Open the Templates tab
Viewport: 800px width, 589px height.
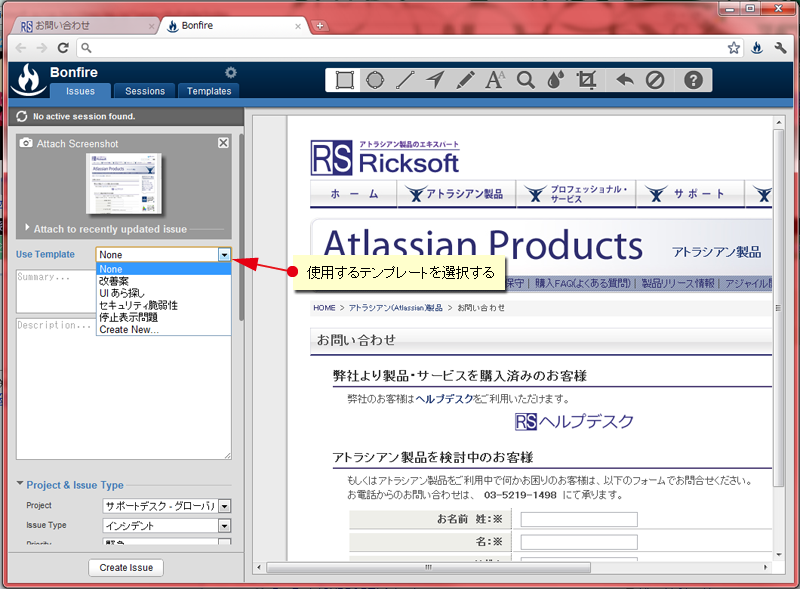point(209,91)
